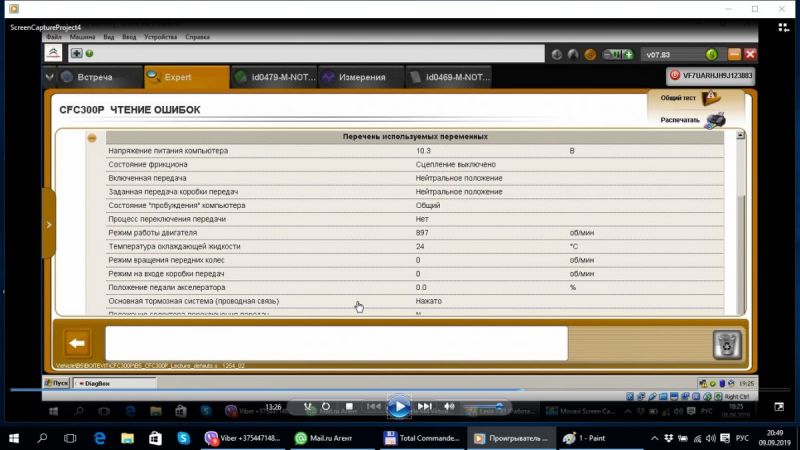Switch to the Expert tab
Viewport: 800px width, 450px height.
185,77
